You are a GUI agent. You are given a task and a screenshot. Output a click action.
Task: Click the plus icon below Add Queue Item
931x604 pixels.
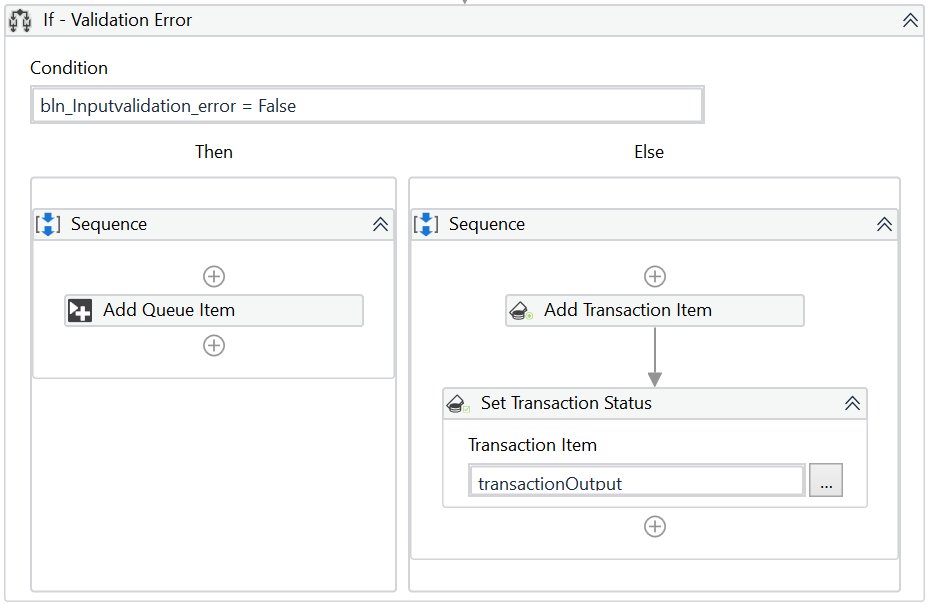click(213, 345)
